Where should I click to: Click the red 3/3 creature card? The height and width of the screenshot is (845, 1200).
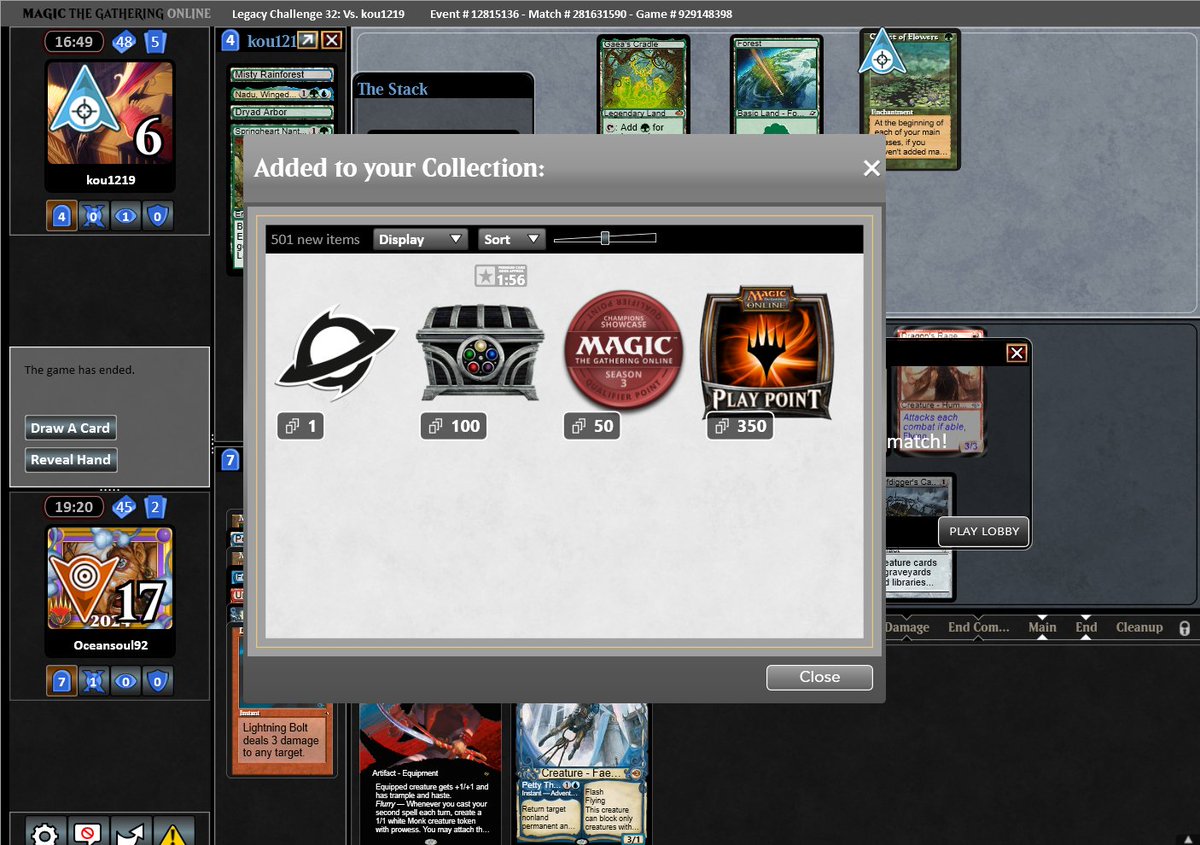(x=938, y=392)
